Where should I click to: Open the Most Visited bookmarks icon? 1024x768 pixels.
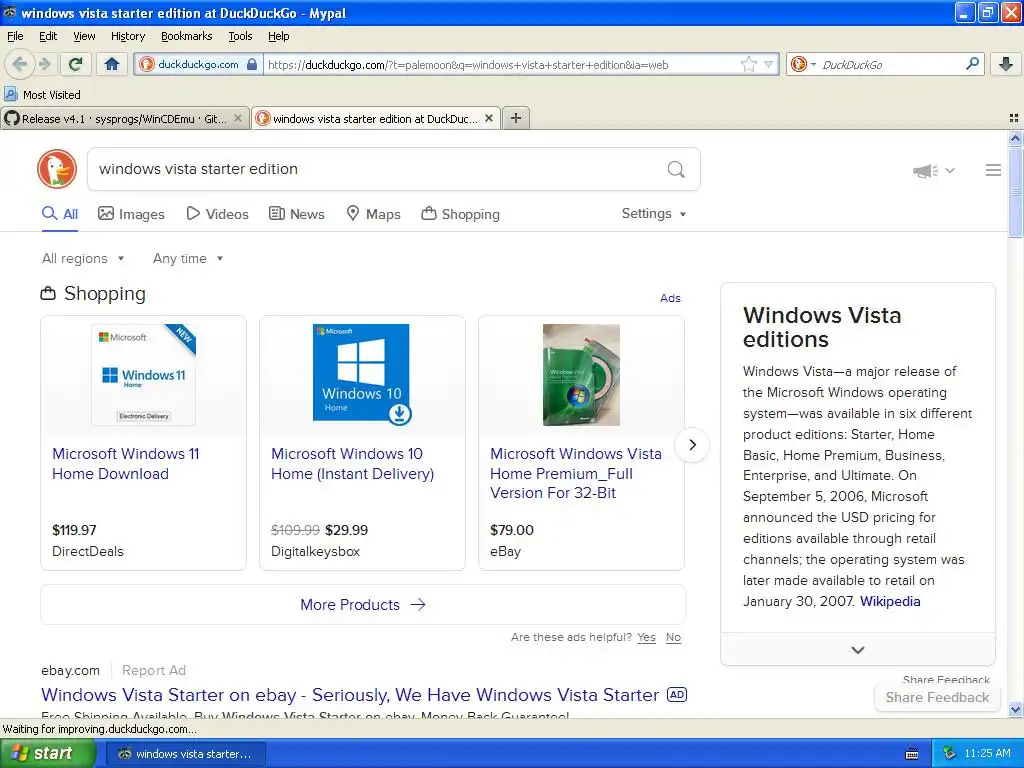click(10, 95)
